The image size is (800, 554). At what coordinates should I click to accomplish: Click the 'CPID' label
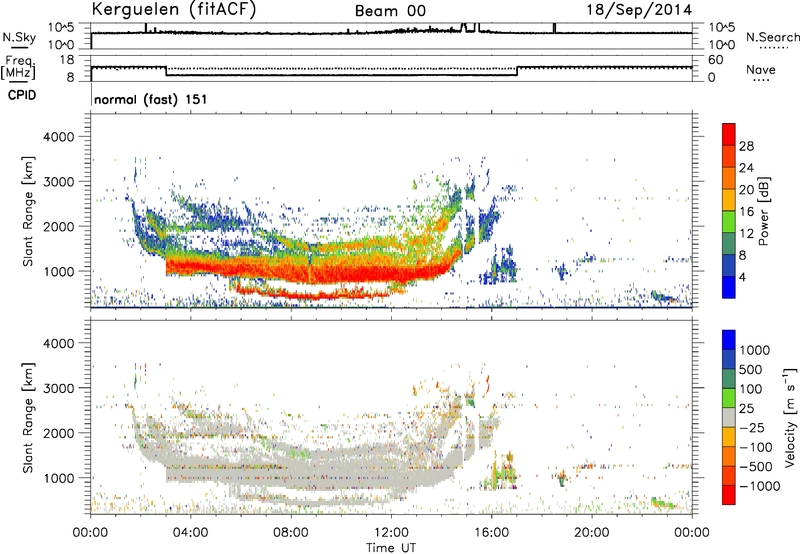(x=22, y=95)
